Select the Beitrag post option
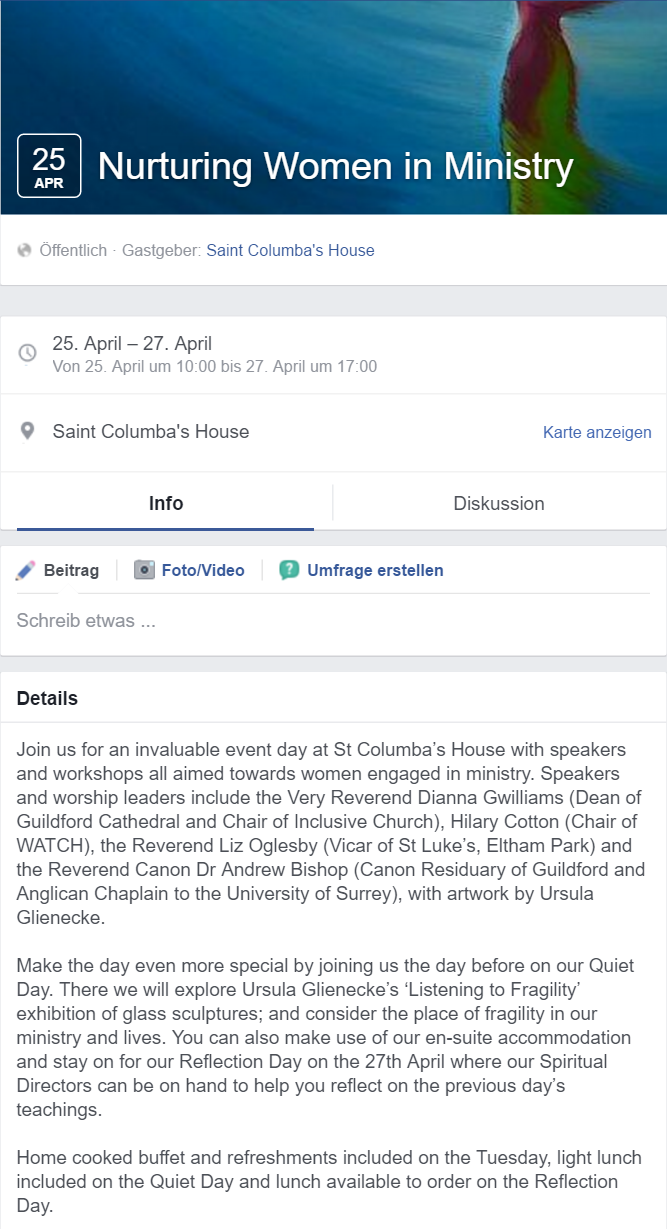667x1229 pixels. [x=71, y=570]
